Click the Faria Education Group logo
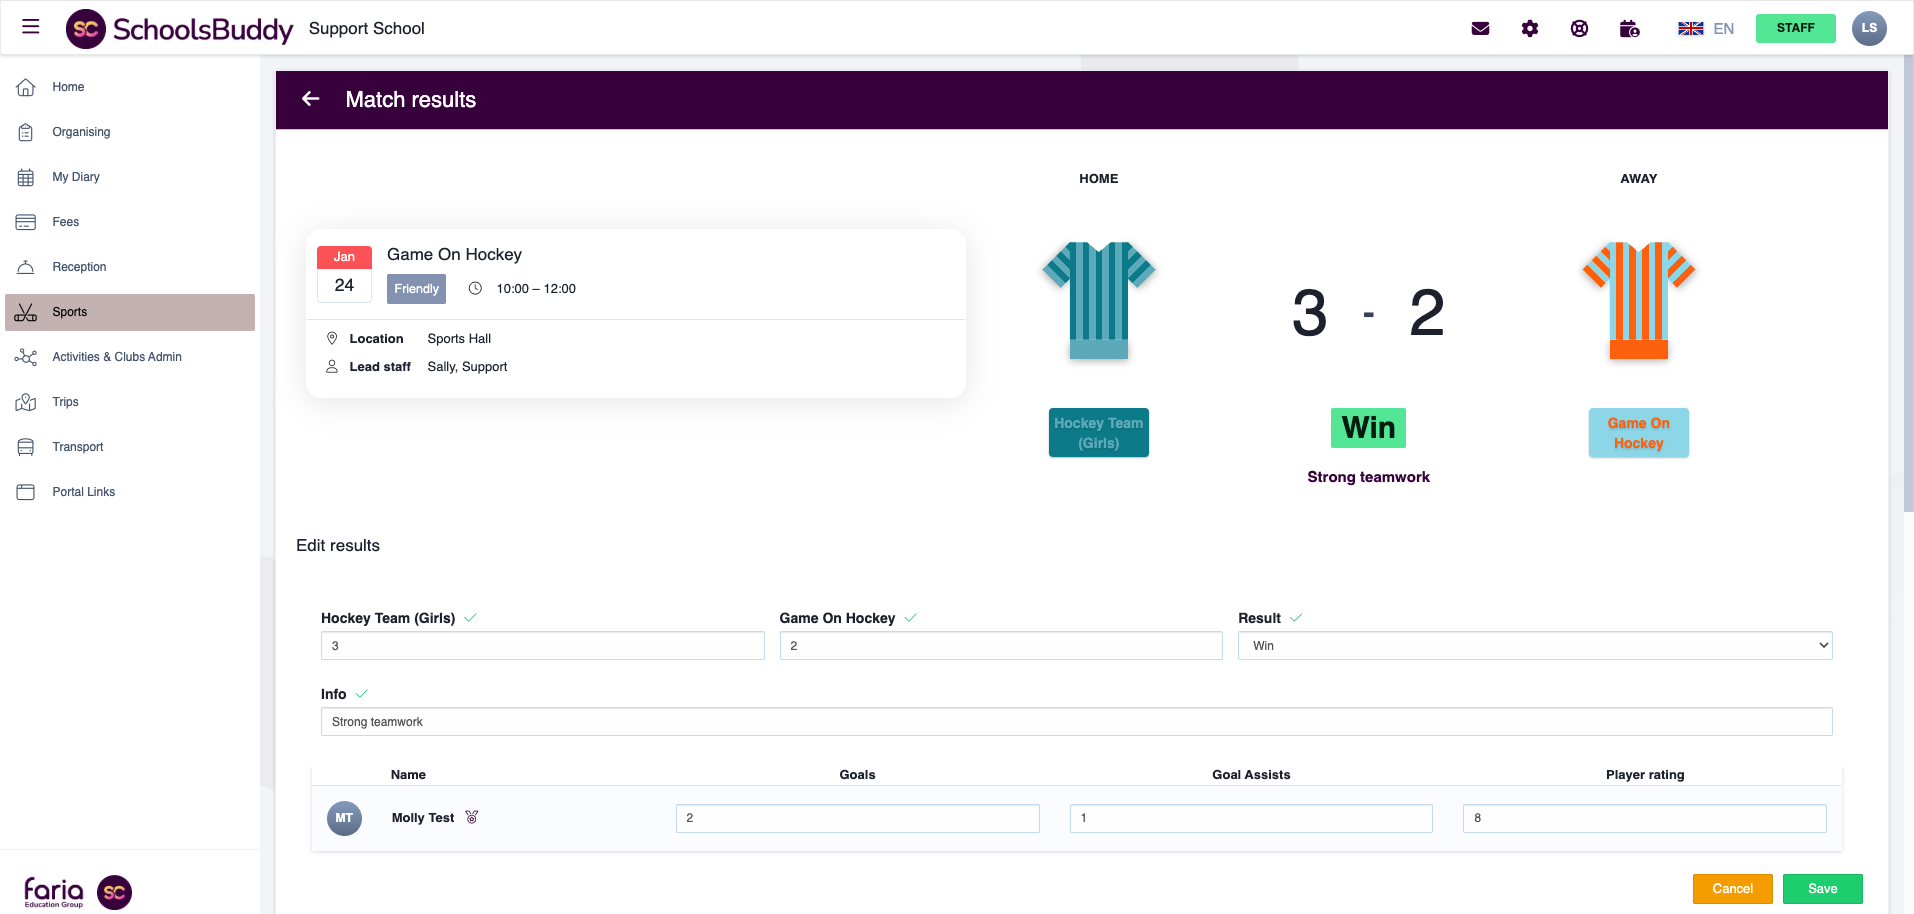The image size is (1914, 914). 55,891
